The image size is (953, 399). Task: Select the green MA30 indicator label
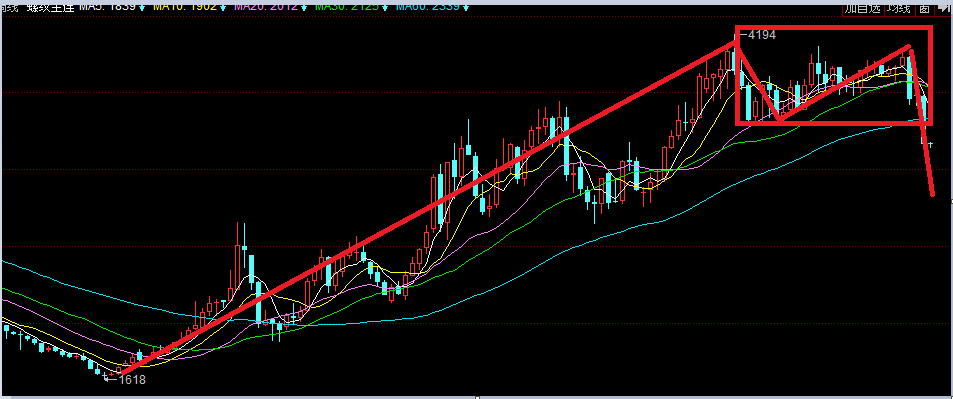pyautogui.click(x=347, y=6)
